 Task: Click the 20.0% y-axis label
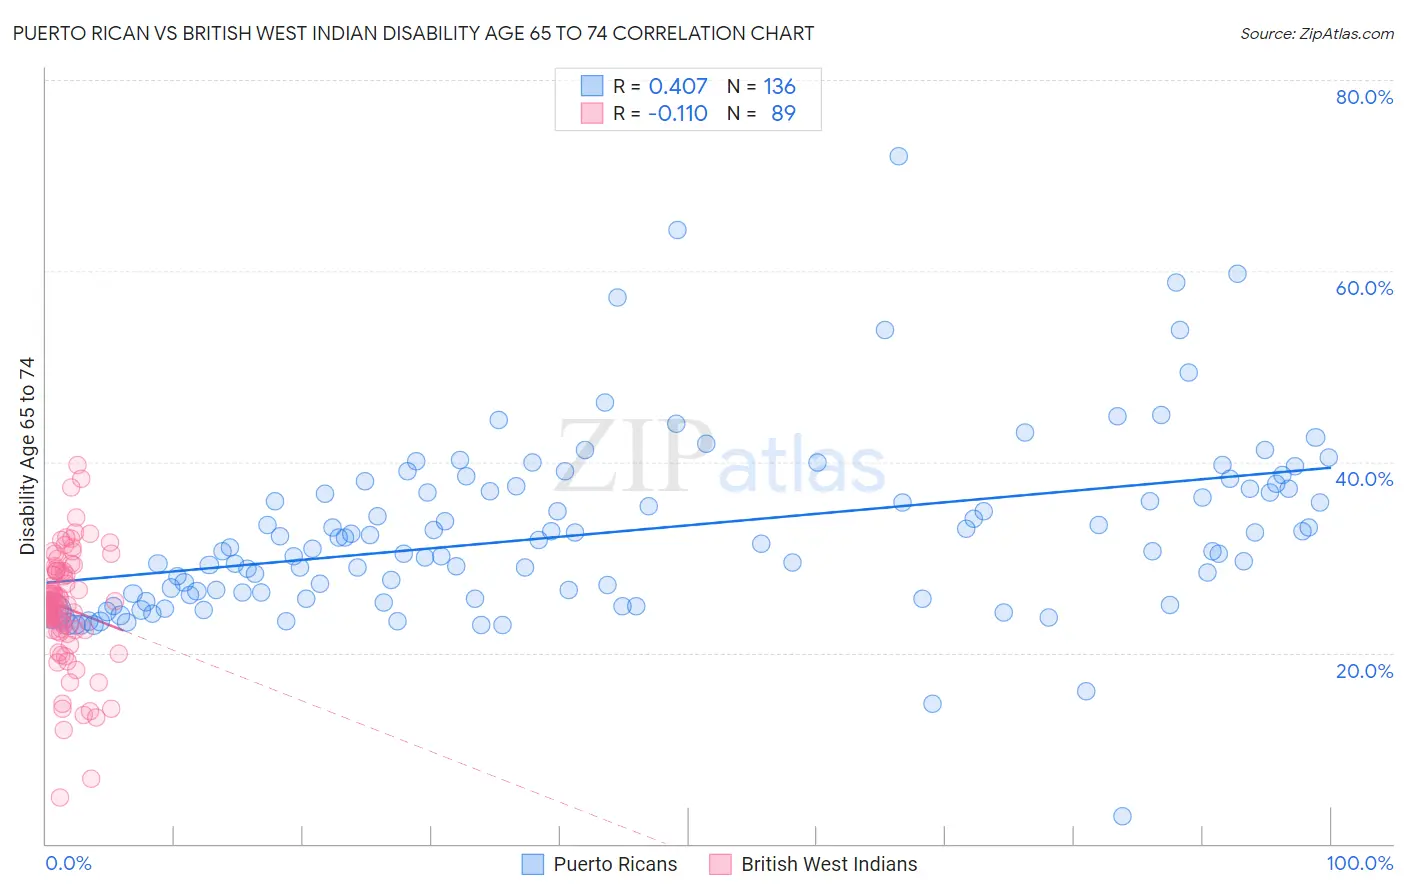tap(1364, 671)
